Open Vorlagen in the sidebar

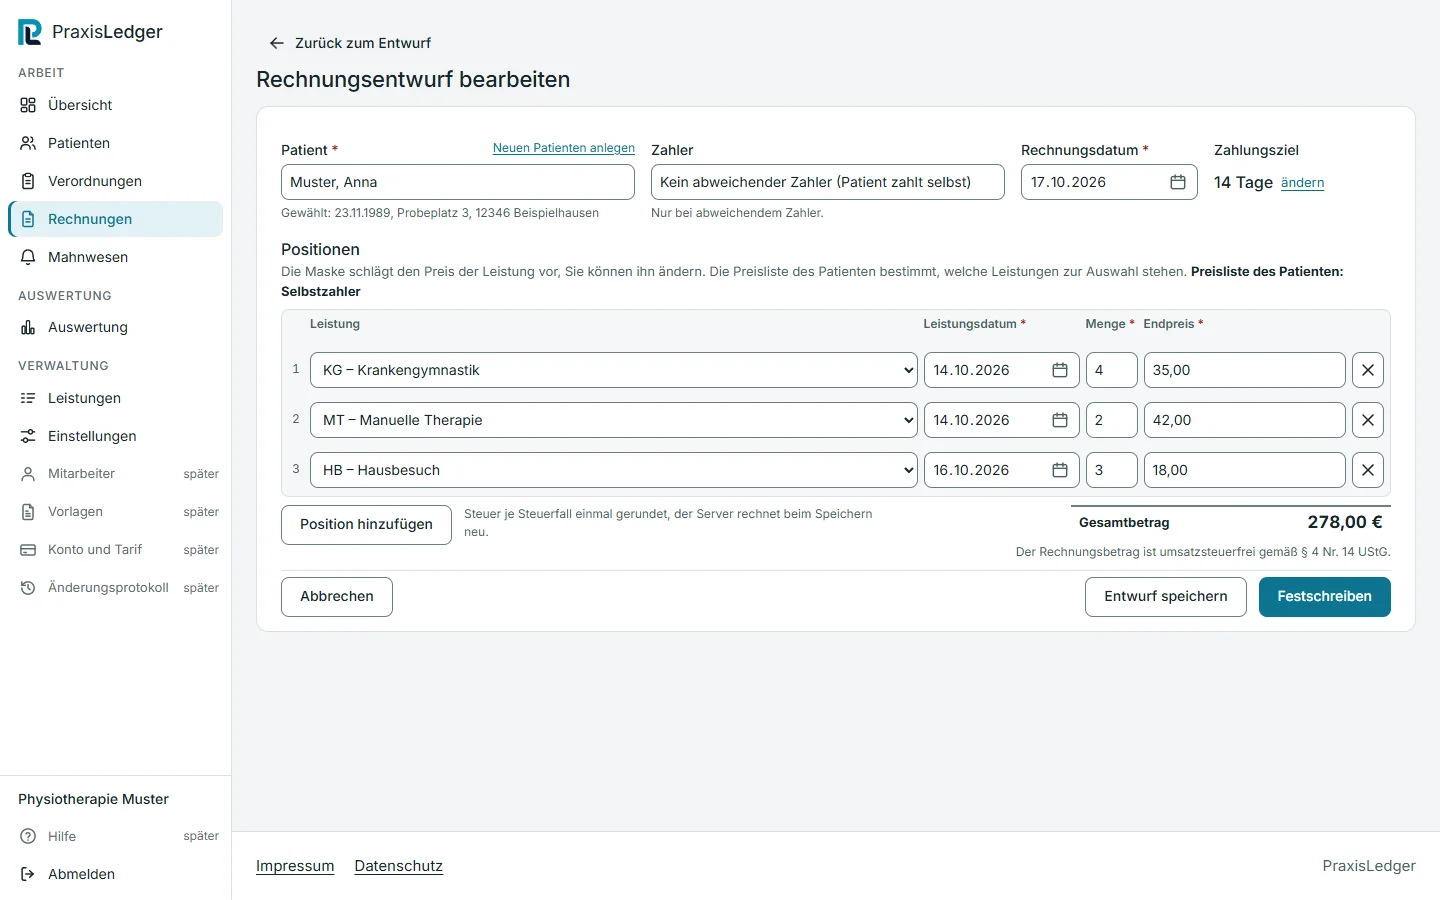point(116,512)
